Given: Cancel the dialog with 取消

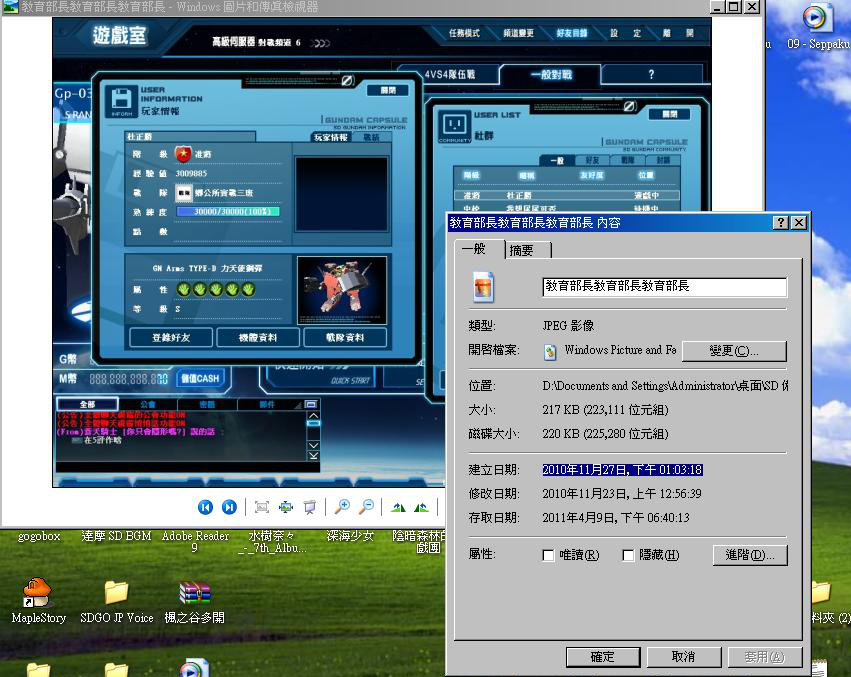Looking at the screenshot, I should 683,657.
